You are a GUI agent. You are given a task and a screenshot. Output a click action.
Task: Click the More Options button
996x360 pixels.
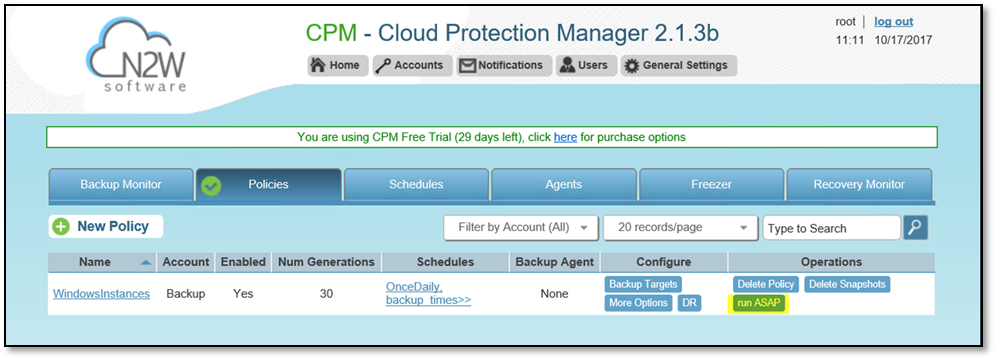638,303
